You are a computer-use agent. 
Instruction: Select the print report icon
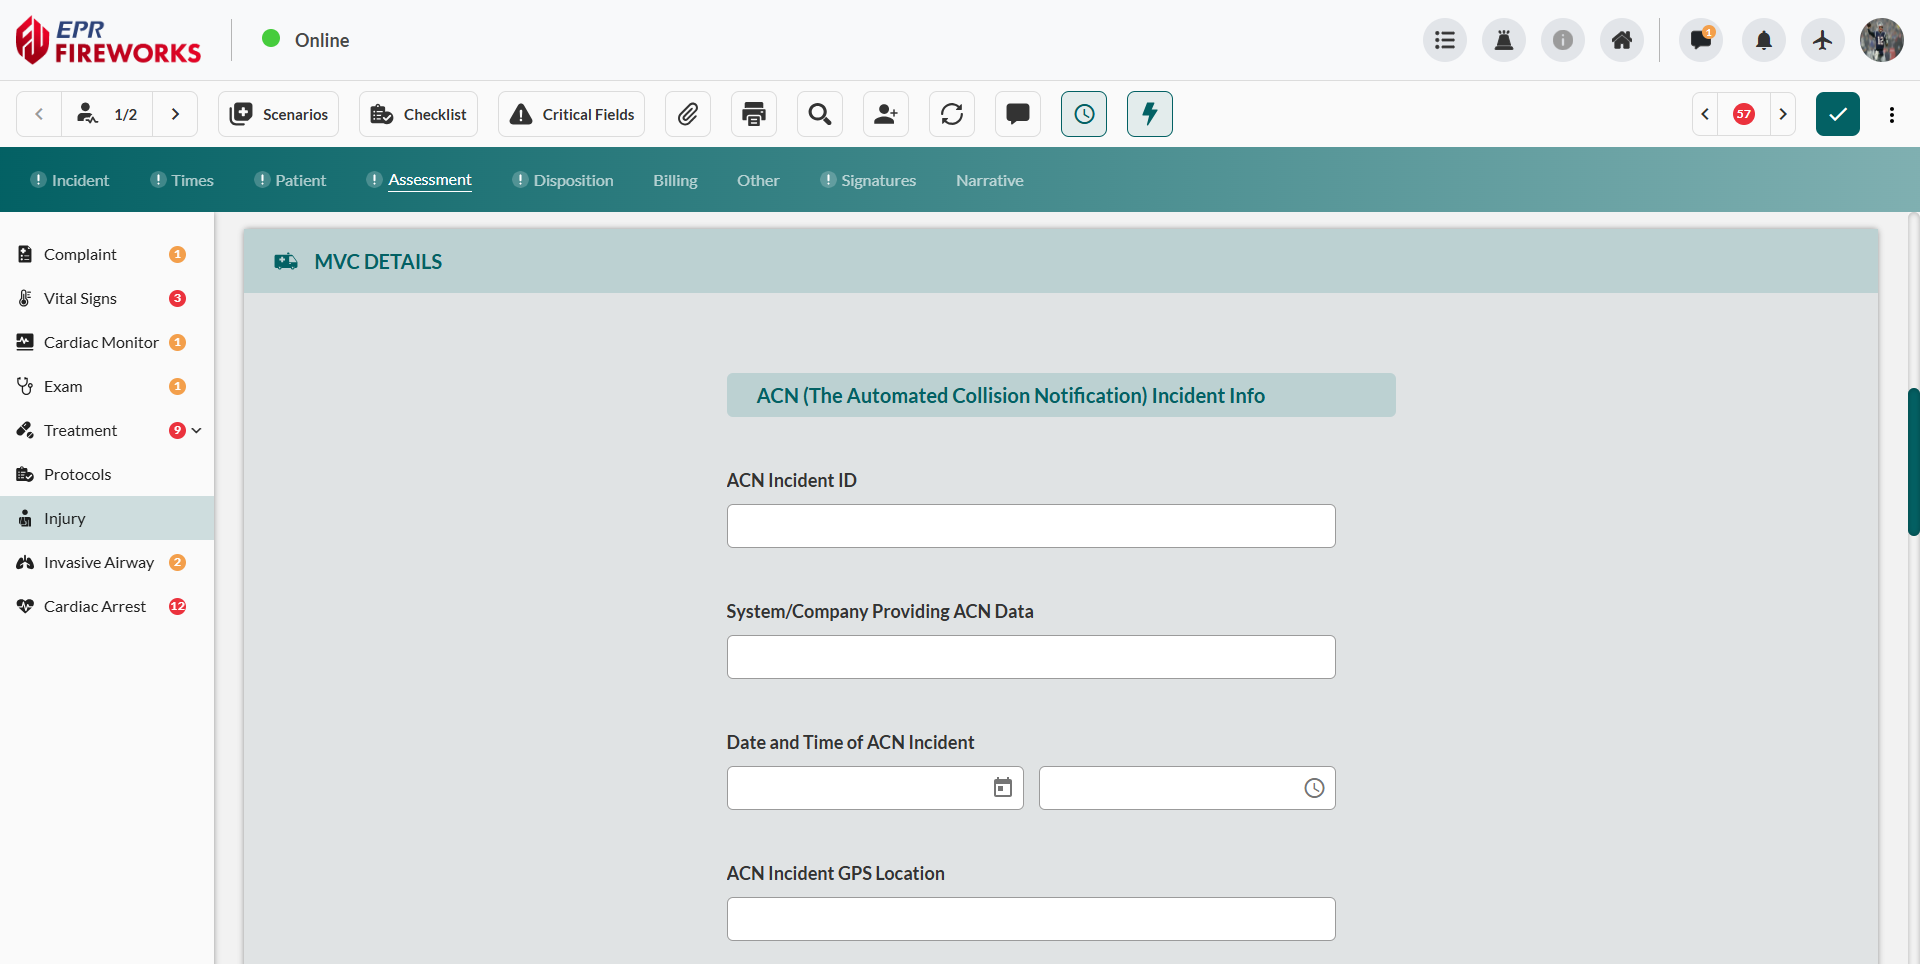(x=753, y=113)
